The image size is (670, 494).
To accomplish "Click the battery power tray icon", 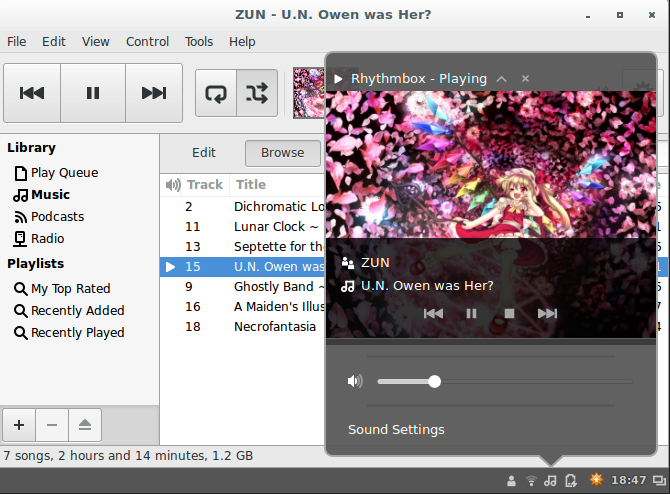I will [571, 481].
